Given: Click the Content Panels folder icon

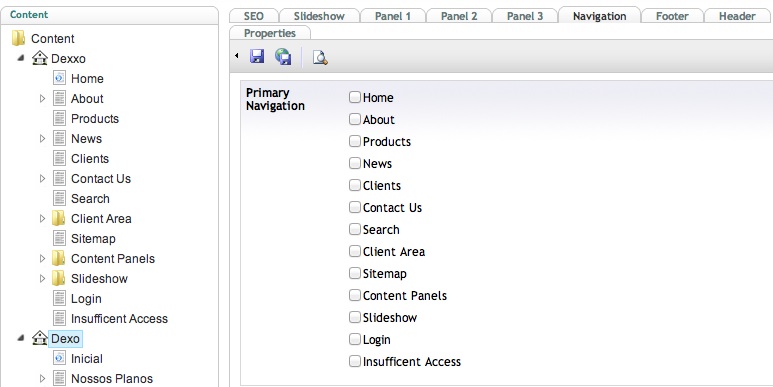Looking at the screenshot, I should tap(59, 258).
